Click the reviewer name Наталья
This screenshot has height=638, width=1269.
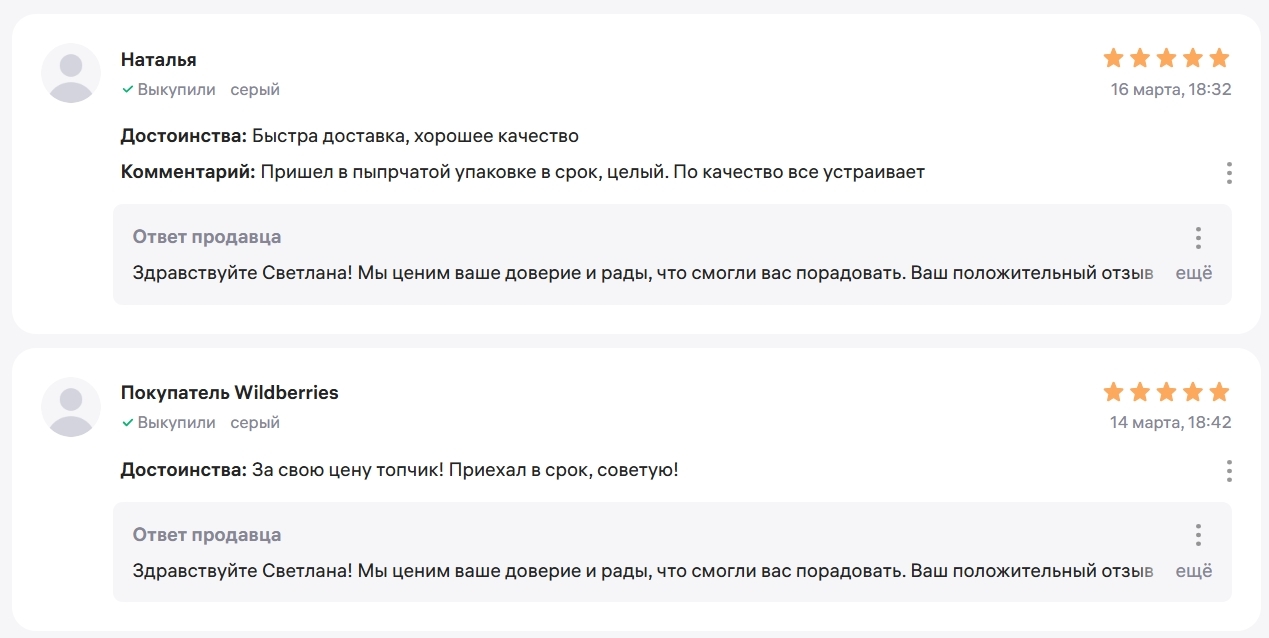click(x=159, y=60)
